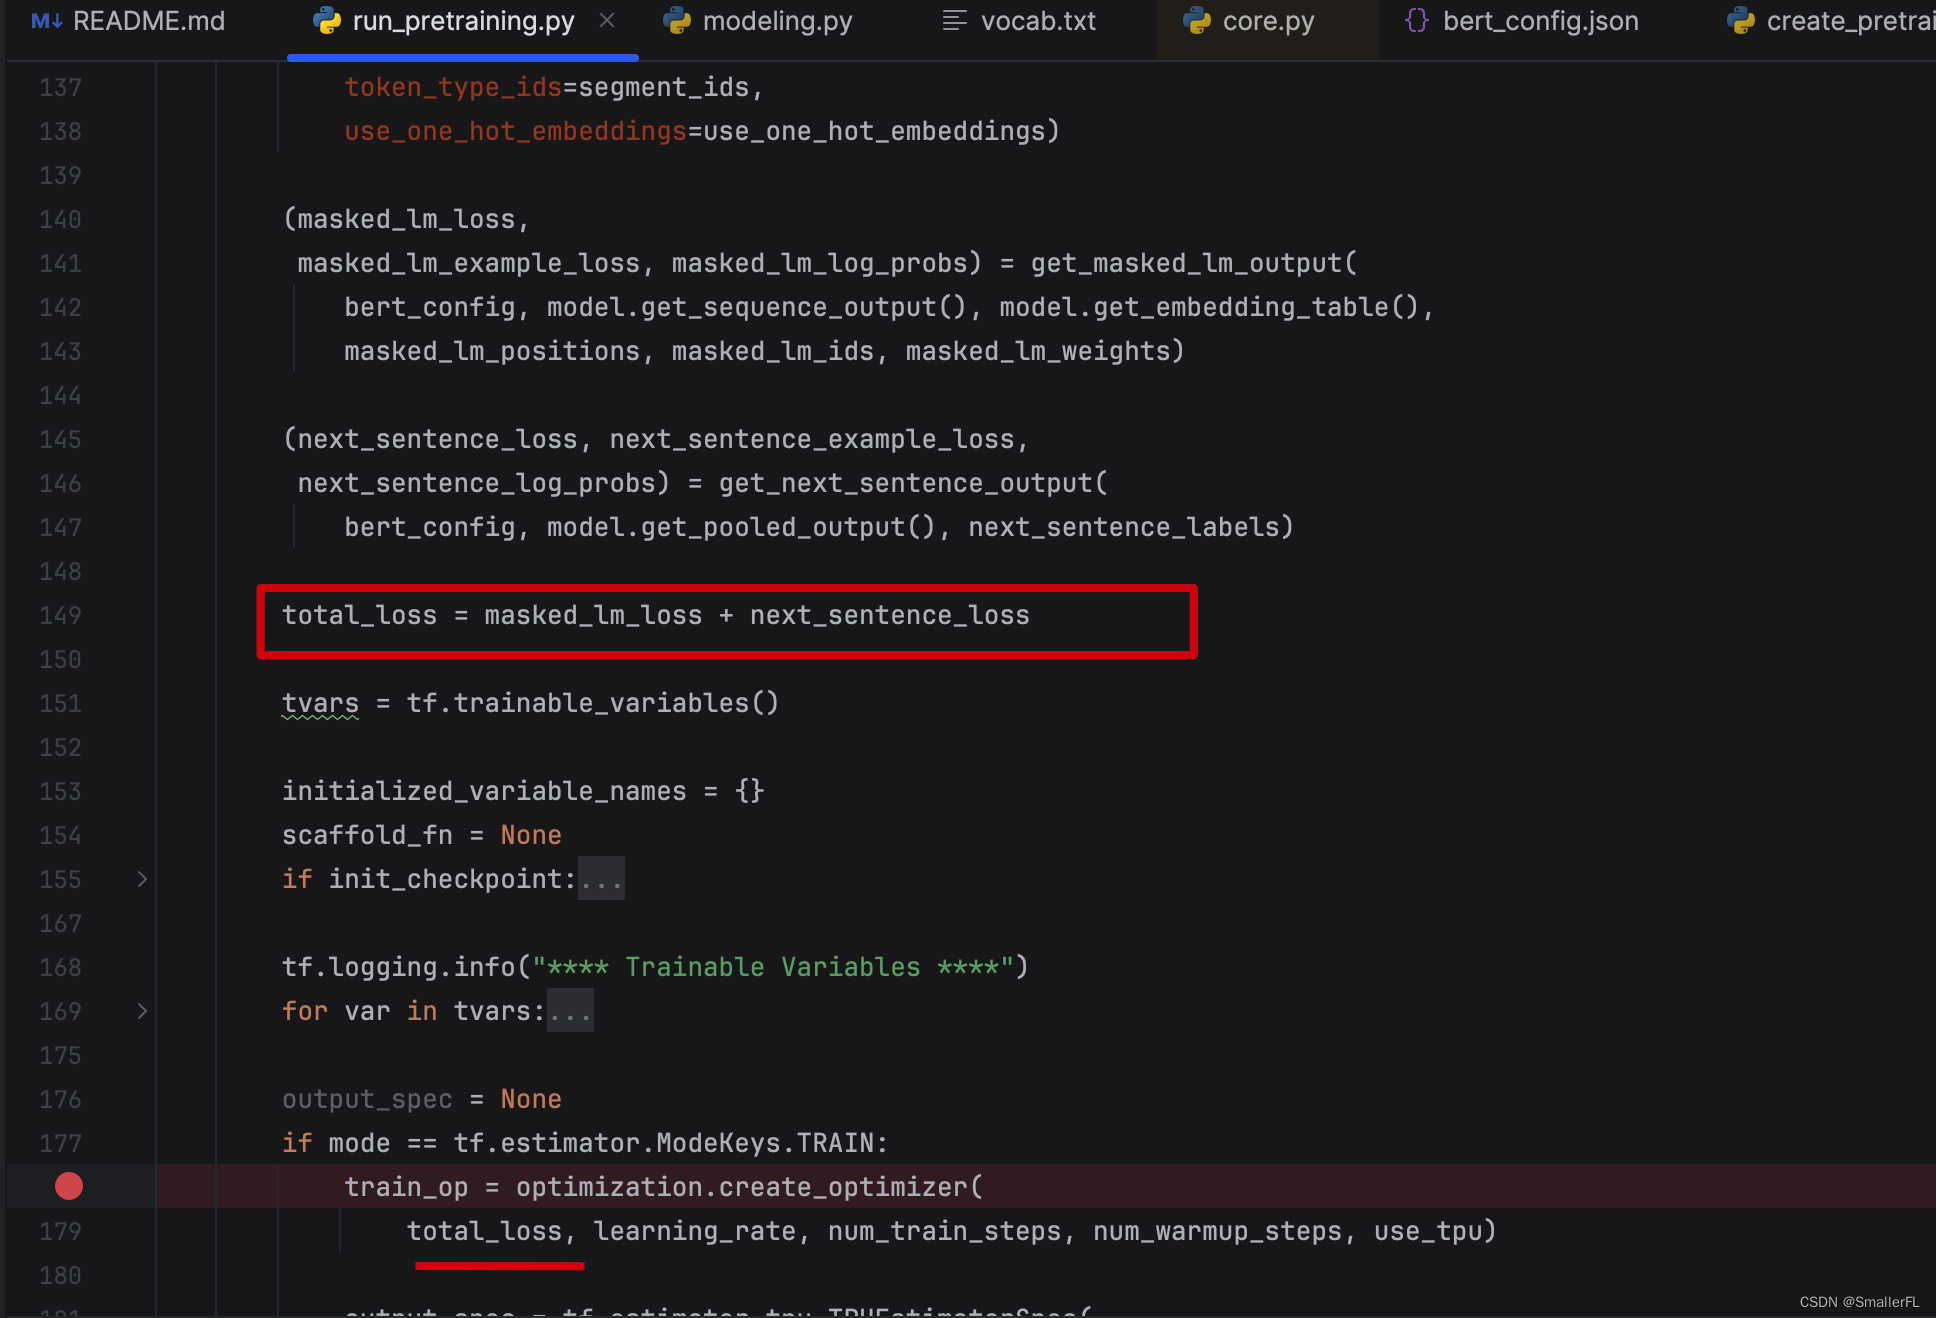Click 'masked_lm_weights' on line 143
Image resolution: width=1936 pixels, height=1318 pixels.
1038,351
